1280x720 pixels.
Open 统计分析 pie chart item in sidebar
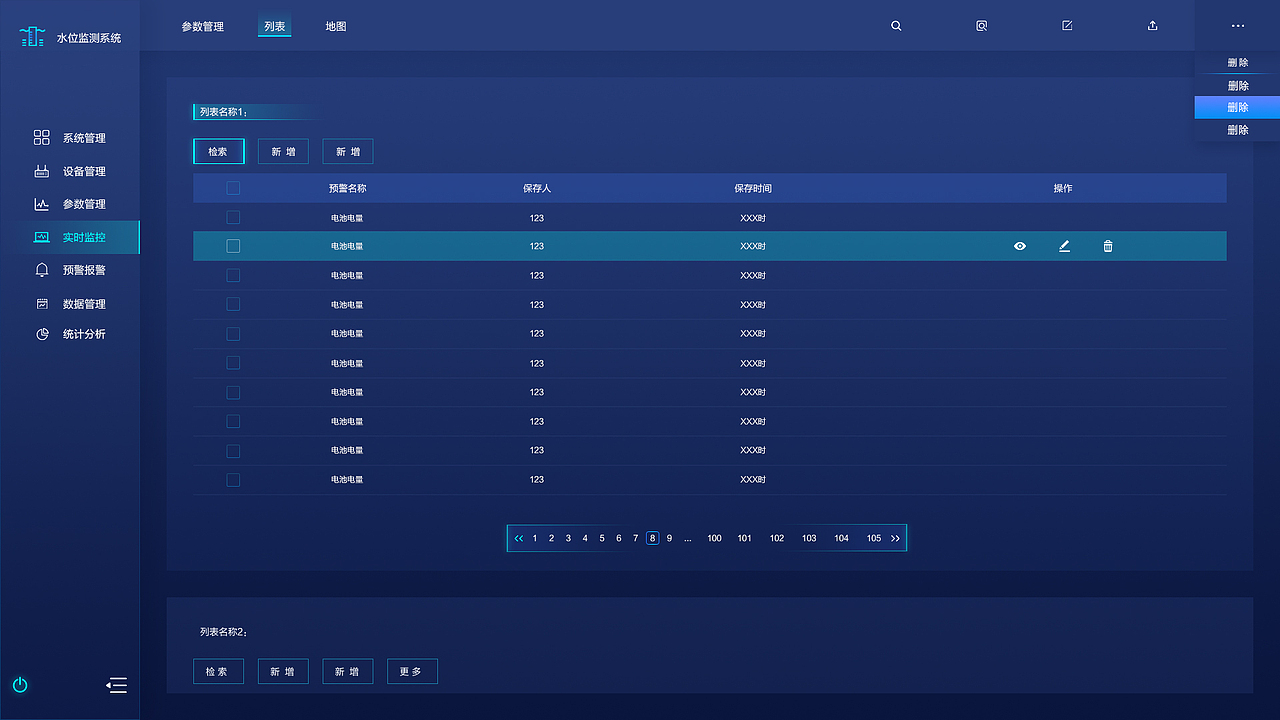[x=70, y=334]
